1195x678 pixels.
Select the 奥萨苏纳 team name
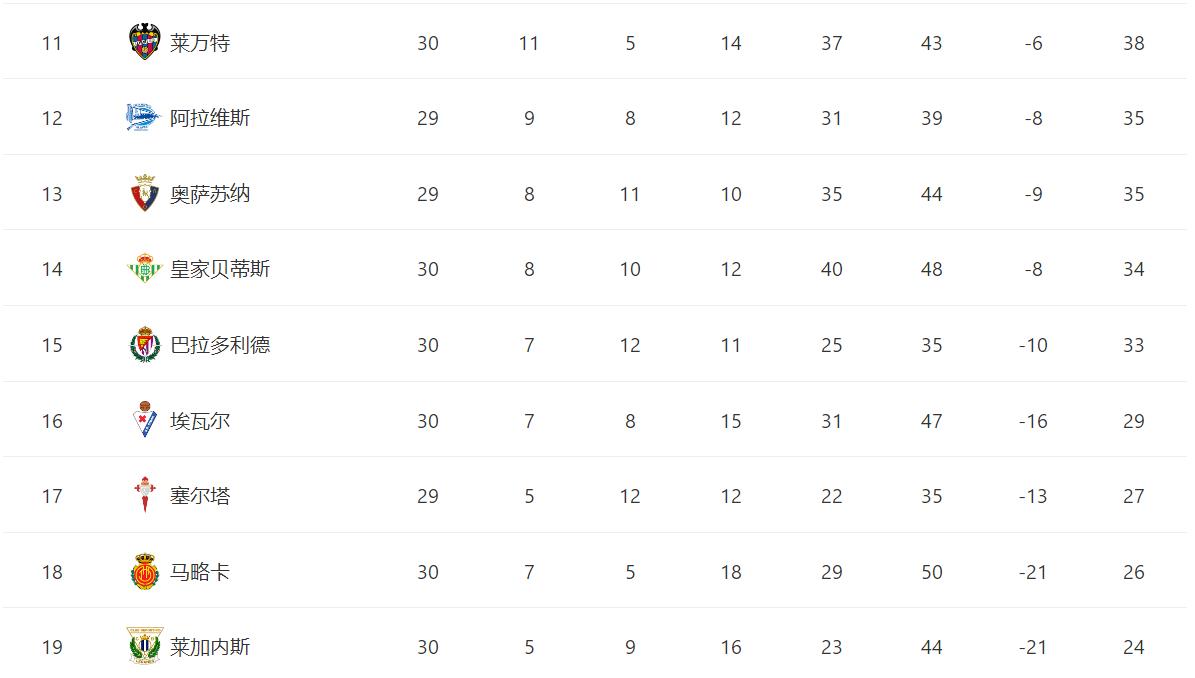coord(210,194)
